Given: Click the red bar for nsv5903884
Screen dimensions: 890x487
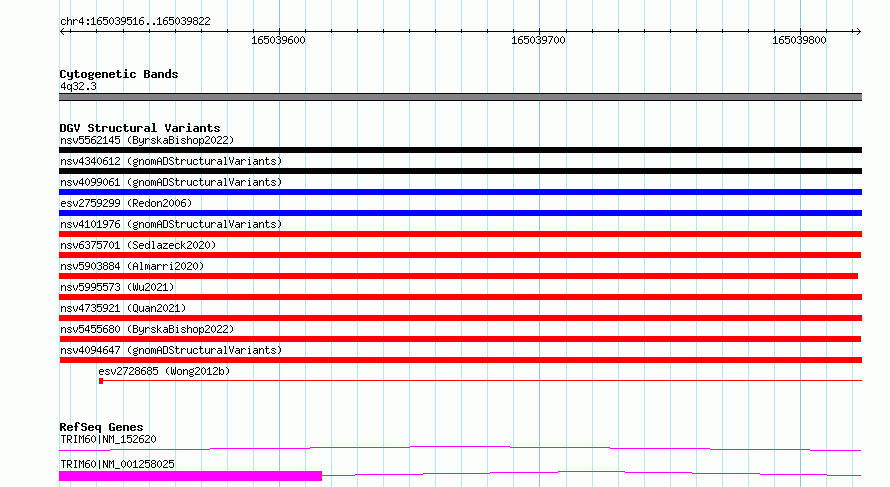Looking at the screenshot, I should click(x=458, y=276).
